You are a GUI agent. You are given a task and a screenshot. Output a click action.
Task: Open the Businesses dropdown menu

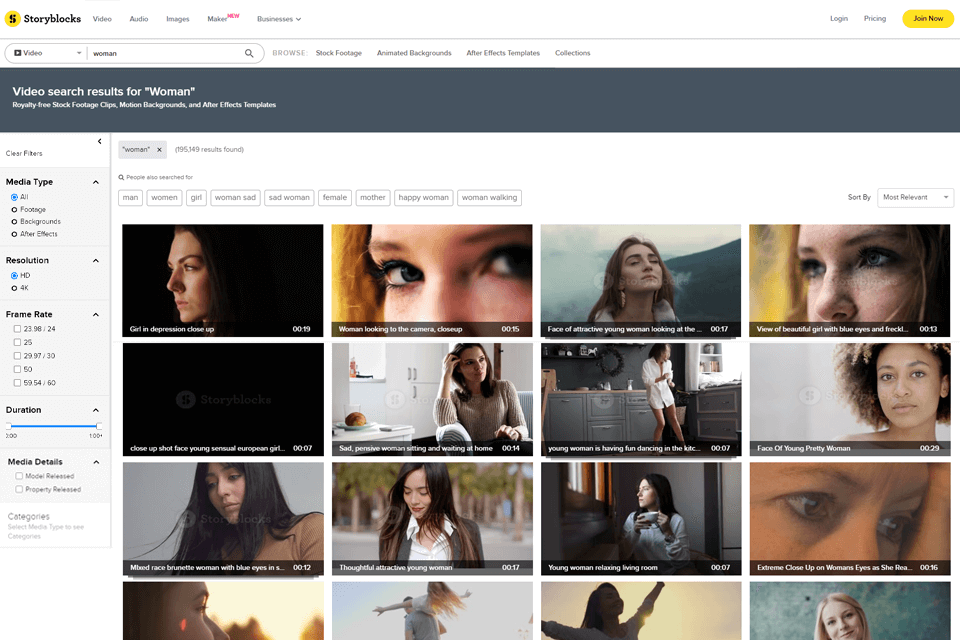click(279, 19)
